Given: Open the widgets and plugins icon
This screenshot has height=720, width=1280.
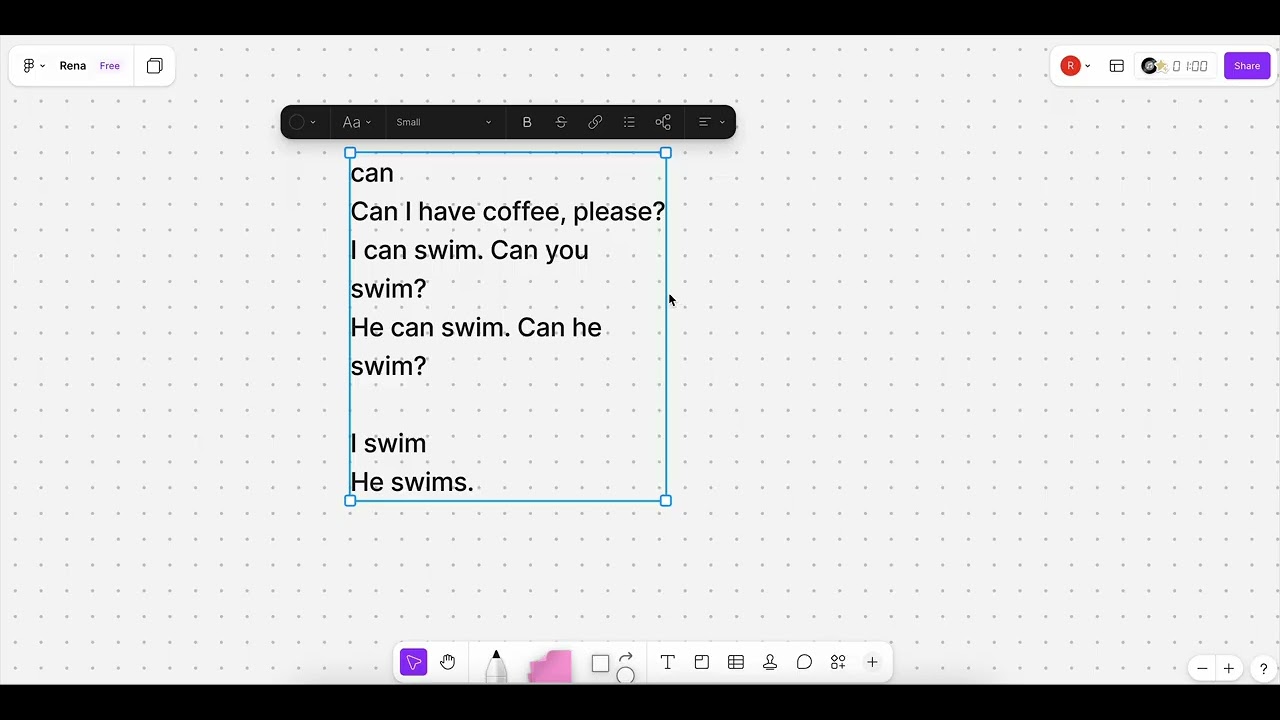Looking at the screenshot, I should (838, 662).
